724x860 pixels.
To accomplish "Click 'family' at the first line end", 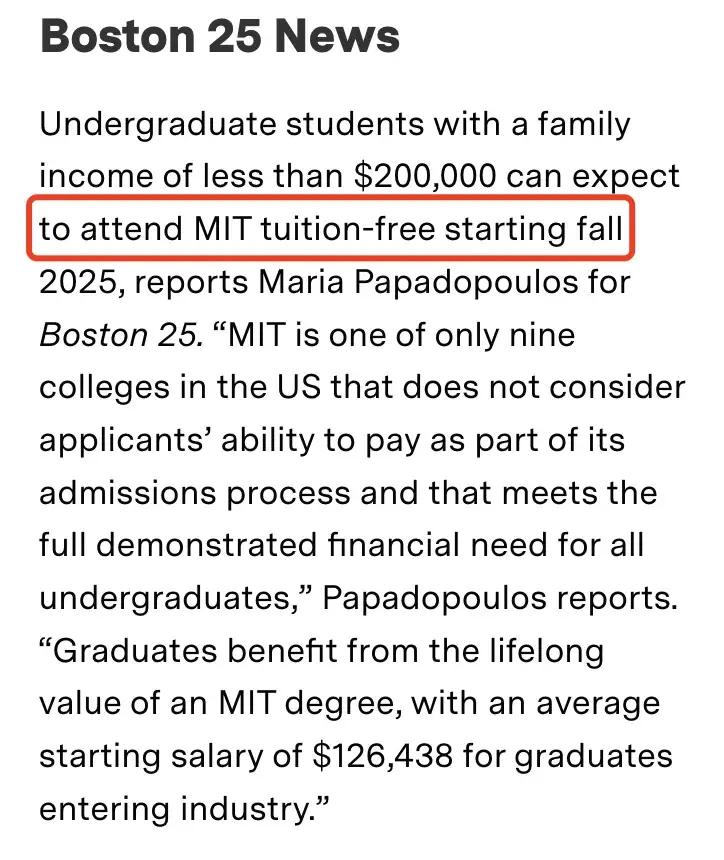I will click(x=584, y=125).
